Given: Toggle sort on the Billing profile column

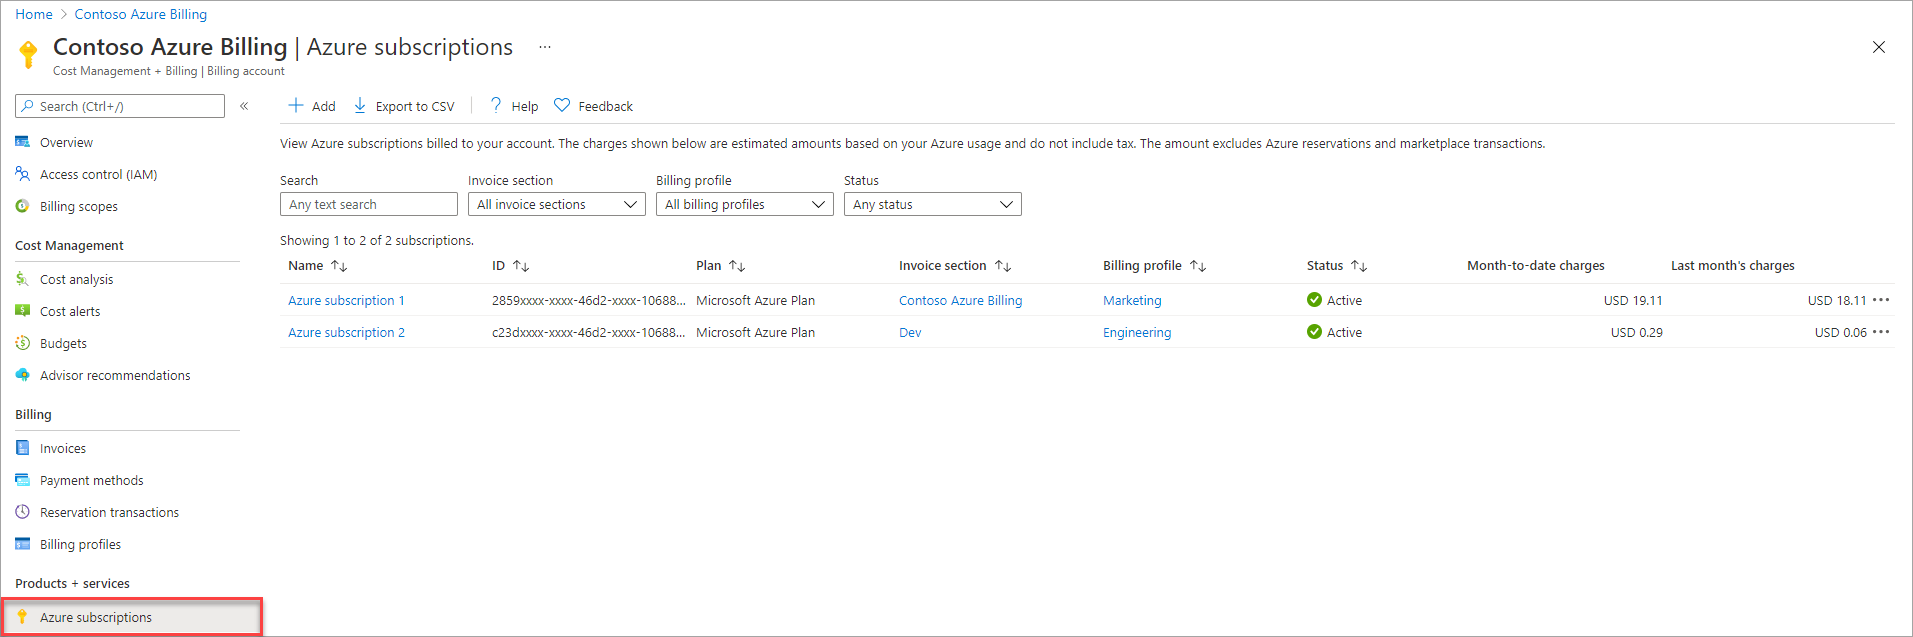Looking at the screenshot, I should click(x=1198, y=266).
